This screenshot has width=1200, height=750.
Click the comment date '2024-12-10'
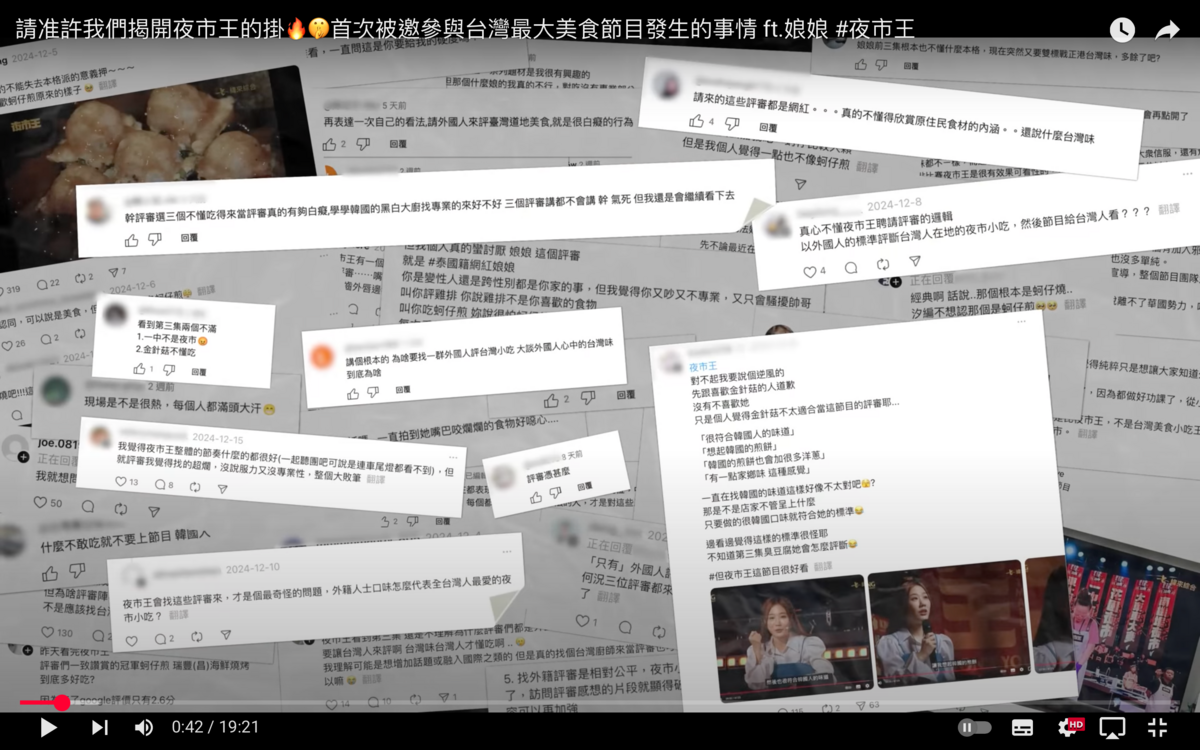(253, 569)
